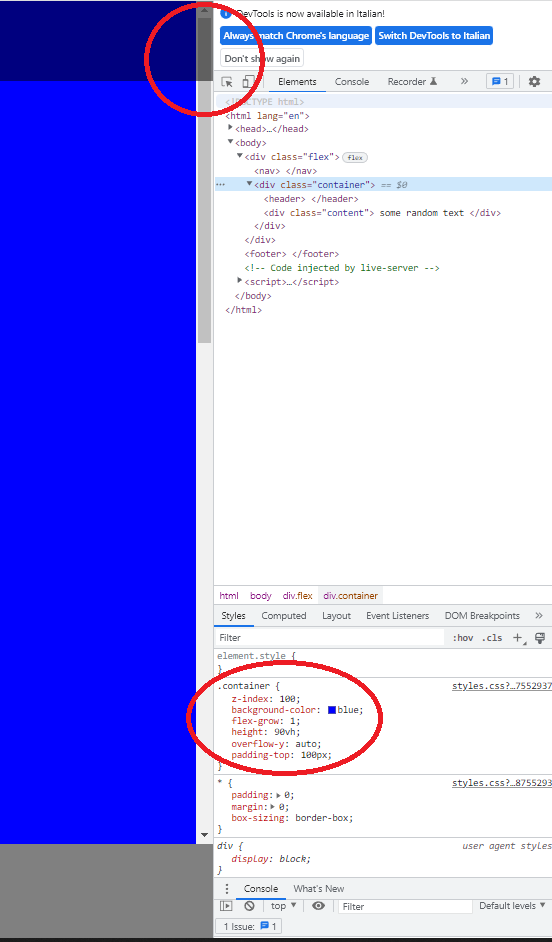Open the Event Listeners tab
552x942 pixels.
[x=398, y=616]
